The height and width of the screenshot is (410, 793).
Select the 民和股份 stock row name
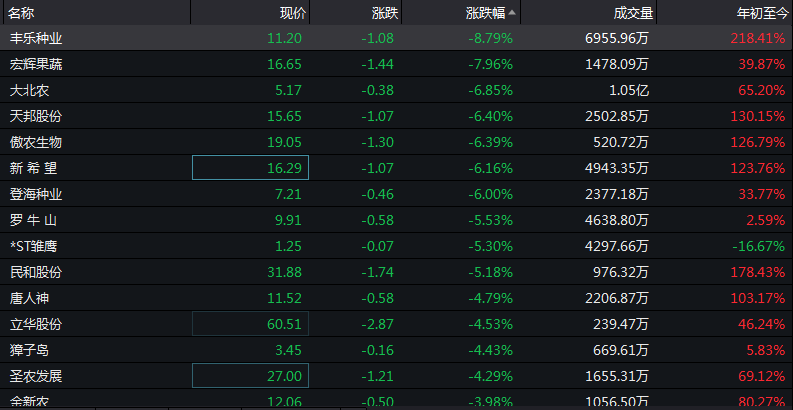[36, 273]
